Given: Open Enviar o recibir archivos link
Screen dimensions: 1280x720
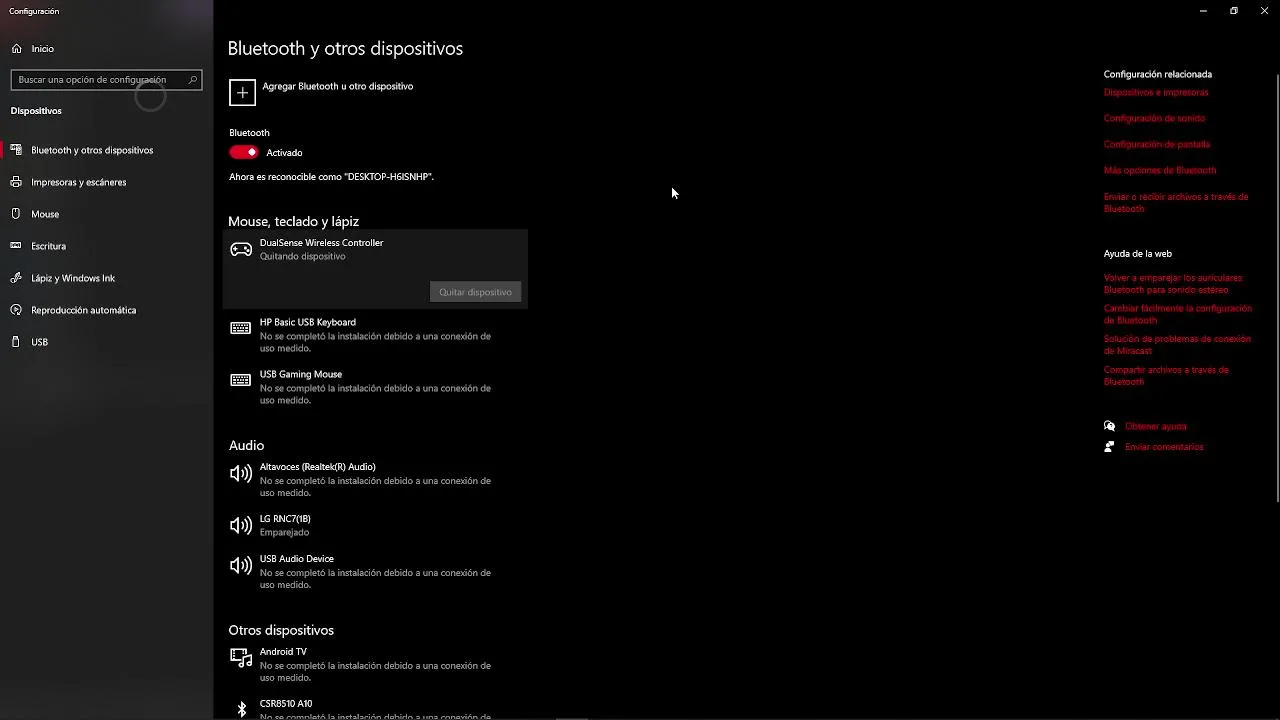Looking at the screenshot, I should click(x=1176, y=203).
